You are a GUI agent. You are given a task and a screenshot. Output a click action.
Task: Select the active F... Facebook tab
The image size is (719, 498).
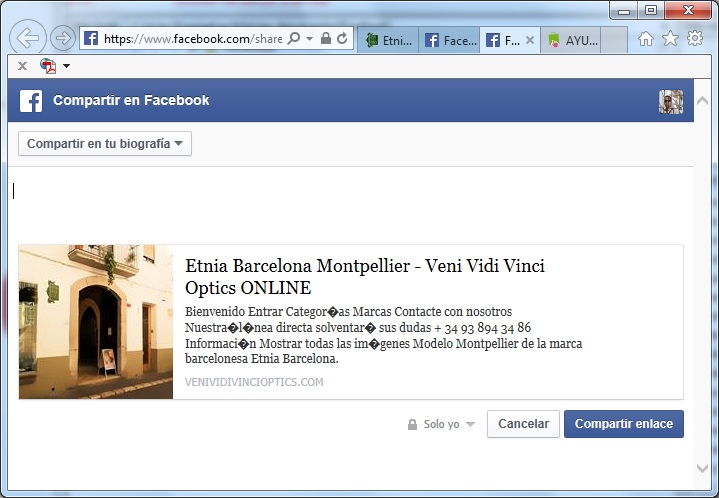click(503, 40)
